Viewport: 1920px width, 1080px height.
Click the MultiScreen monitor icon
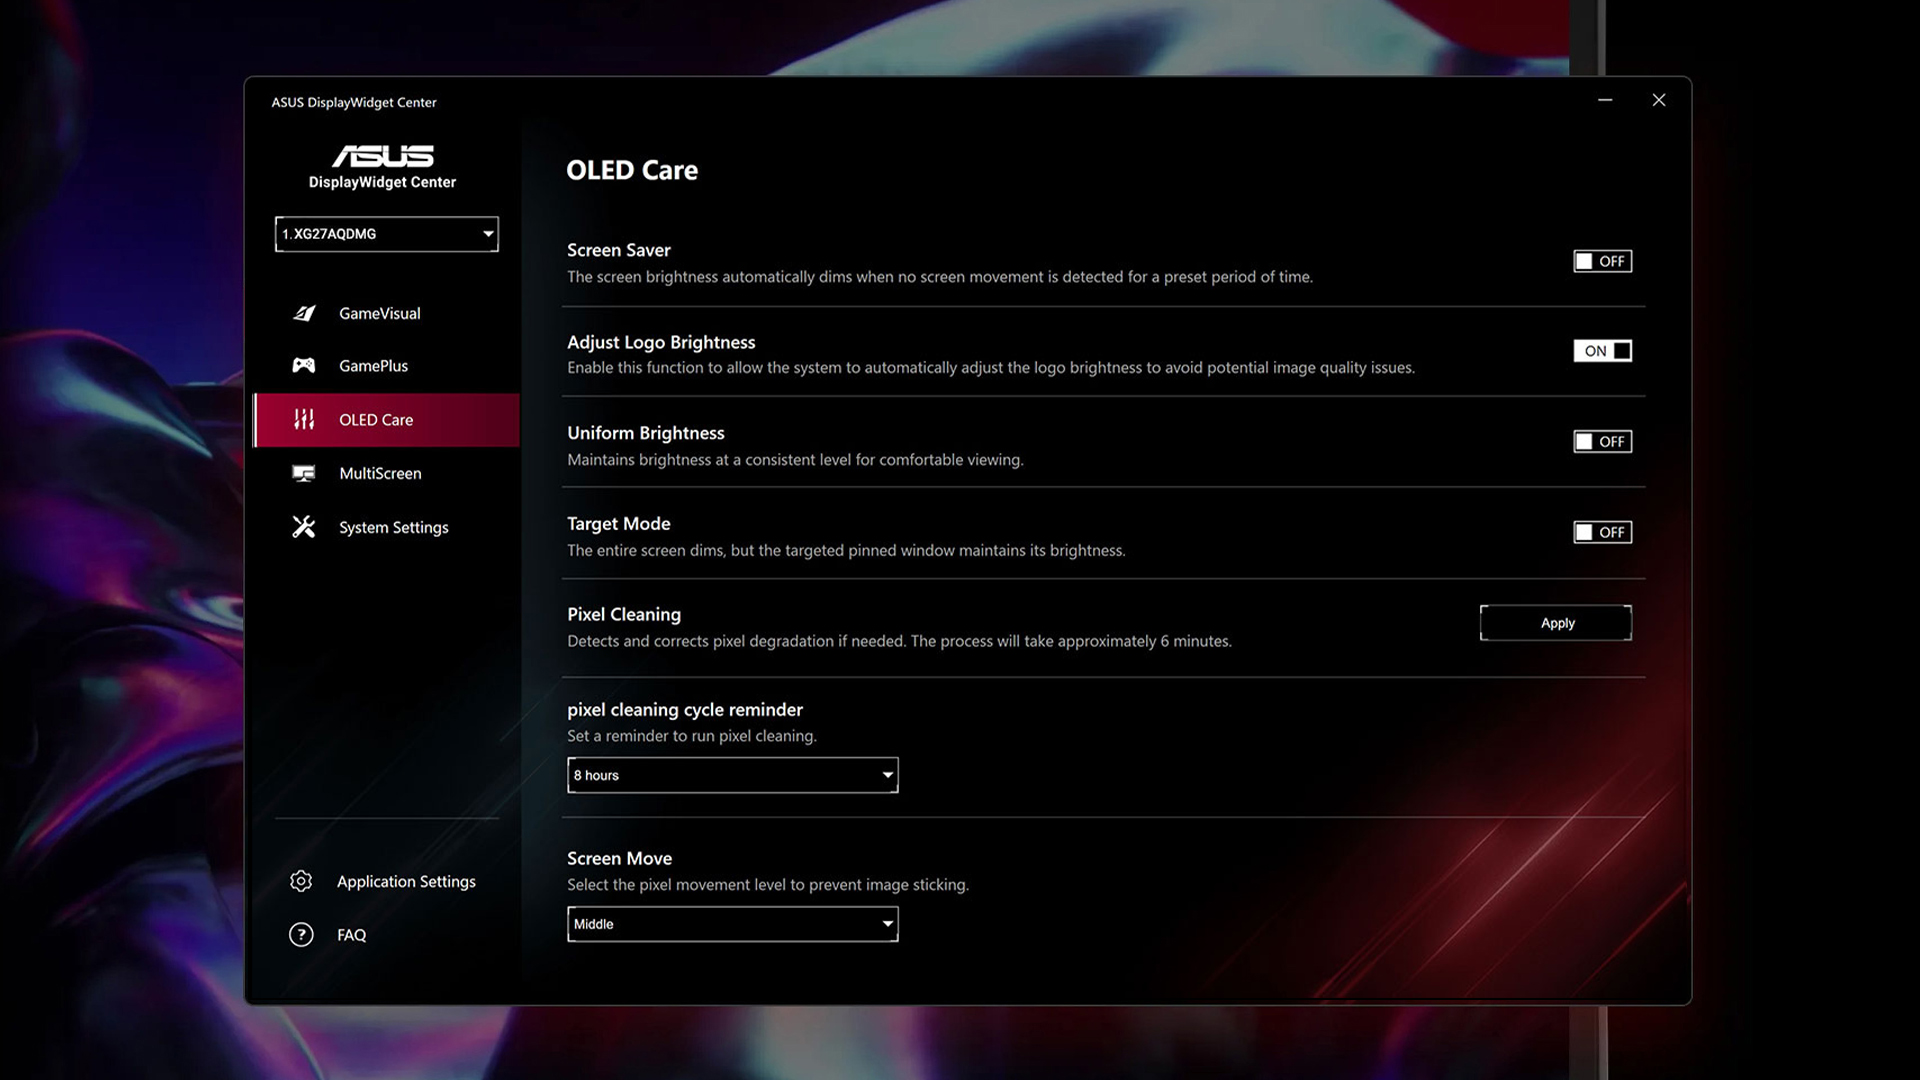304,473
